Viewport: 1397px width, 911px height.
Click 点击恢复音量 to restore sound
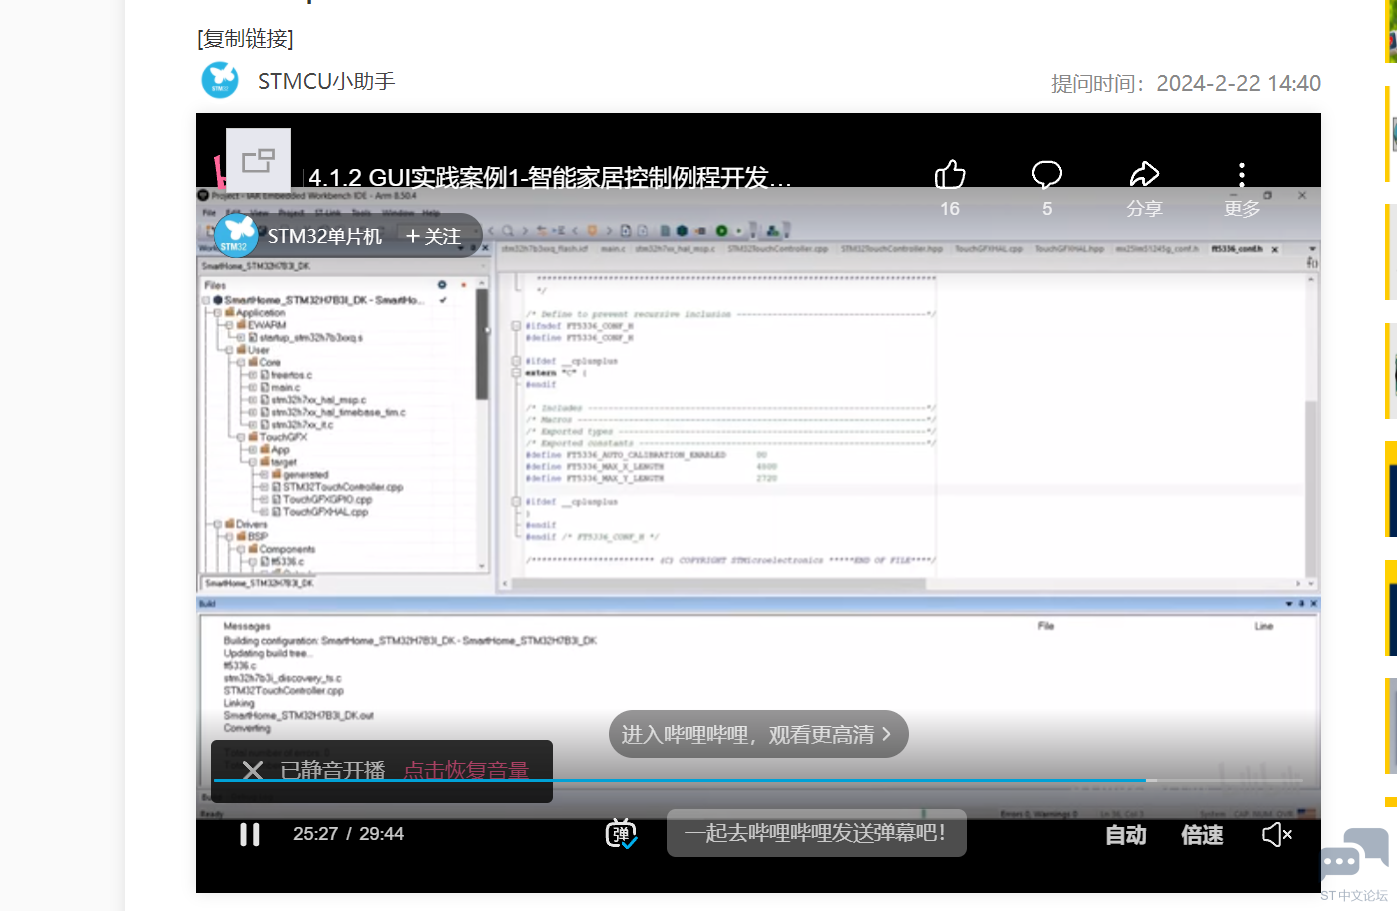click(x=466, y=771)
